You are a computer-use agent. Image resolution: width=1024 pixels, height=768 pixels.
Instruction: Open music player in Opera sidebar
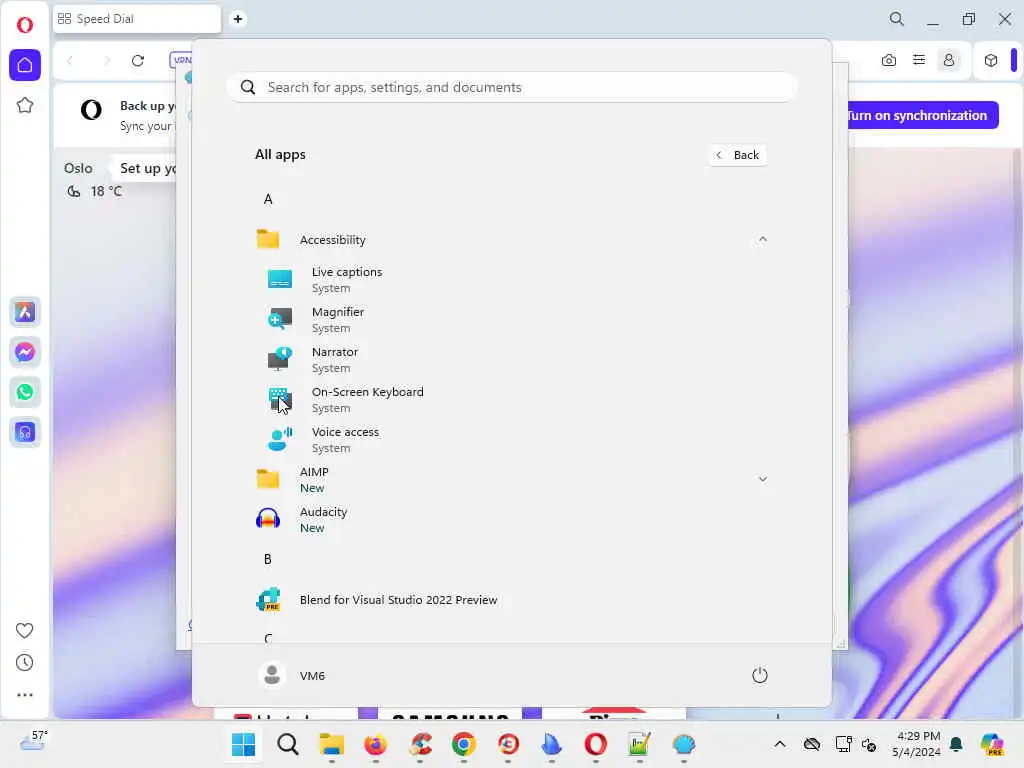(25, 432)
